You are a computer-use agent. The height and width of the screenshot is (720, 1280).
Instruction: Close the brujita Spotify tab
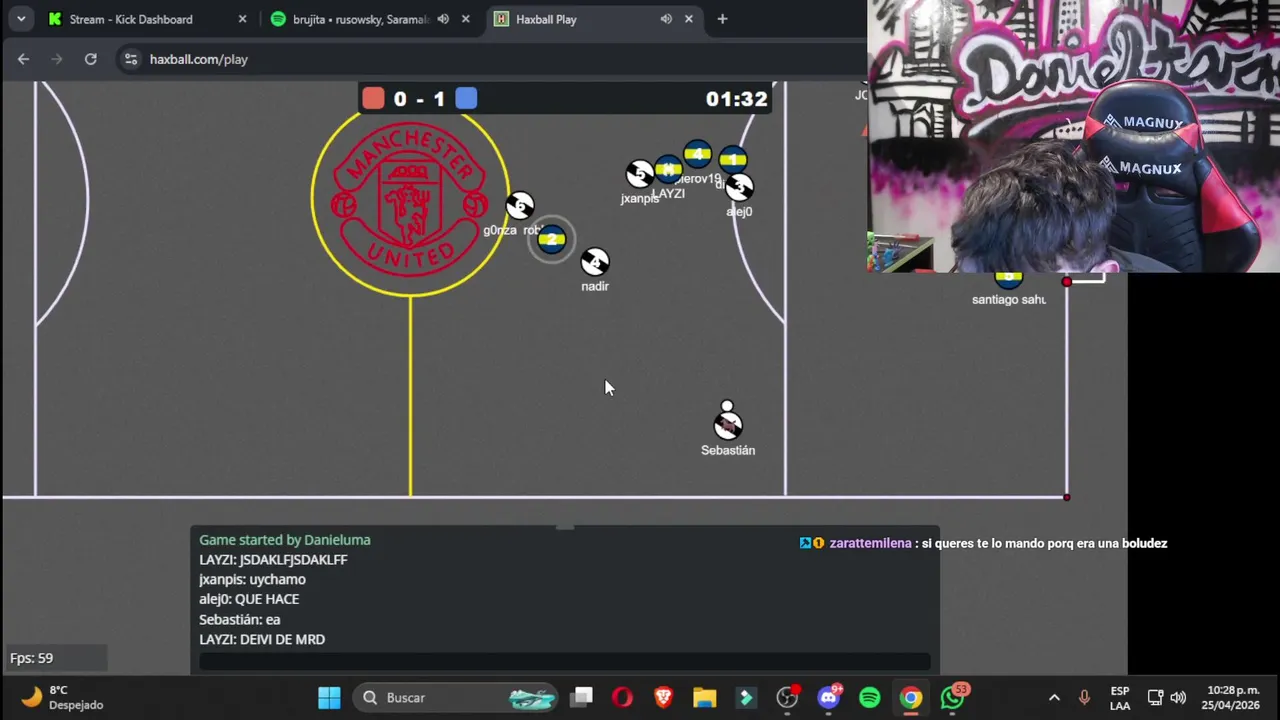(x=465, y=19)
